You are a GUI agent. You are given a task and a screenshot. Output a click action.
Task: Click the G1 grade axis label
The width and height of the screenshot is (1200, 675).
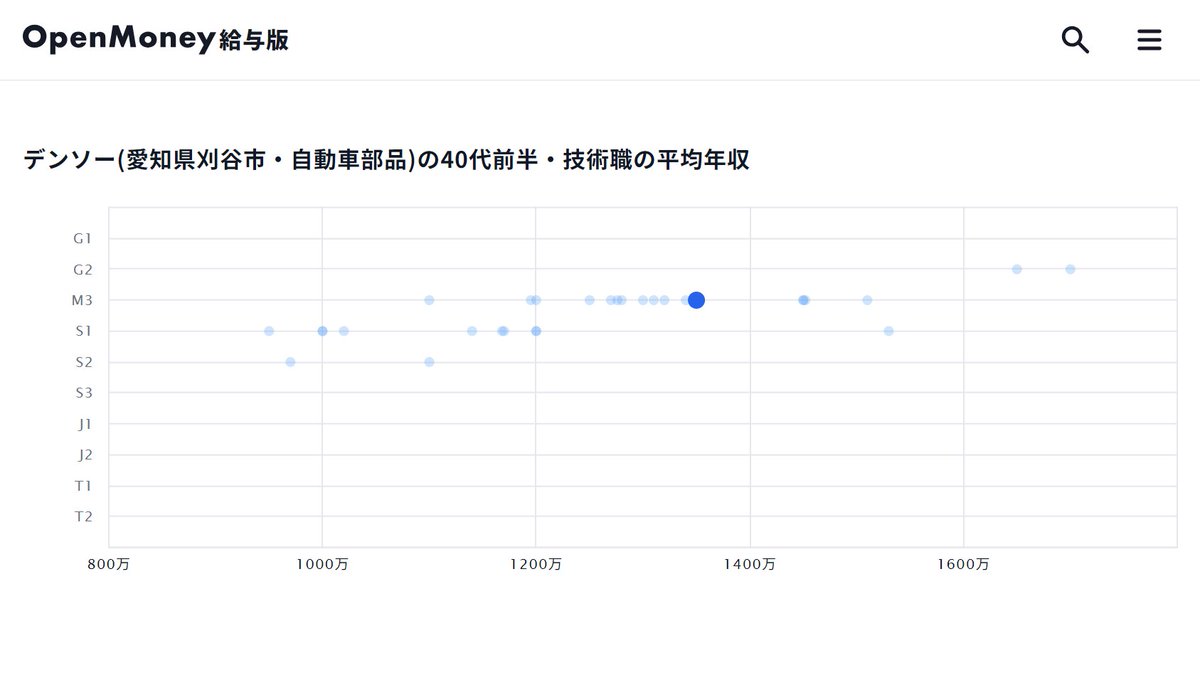pos(83,239)
